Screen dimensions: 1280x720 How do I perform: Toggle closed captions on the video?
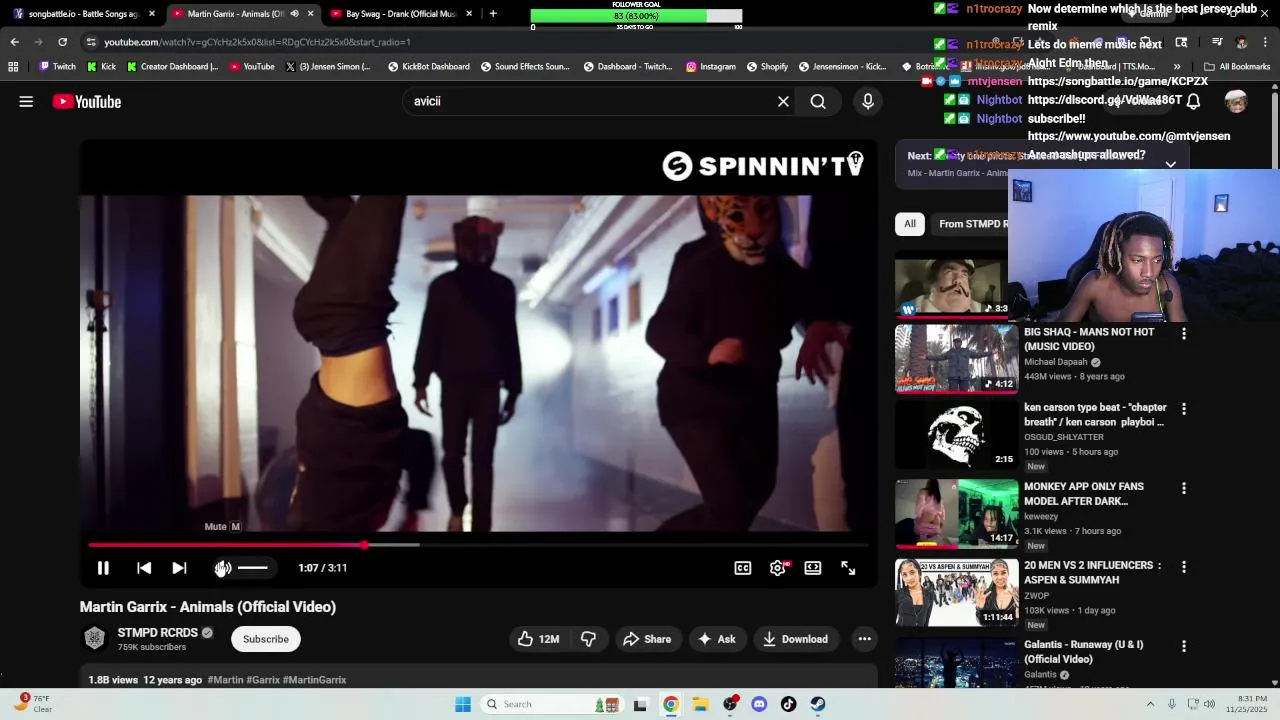tap(743, 568)
